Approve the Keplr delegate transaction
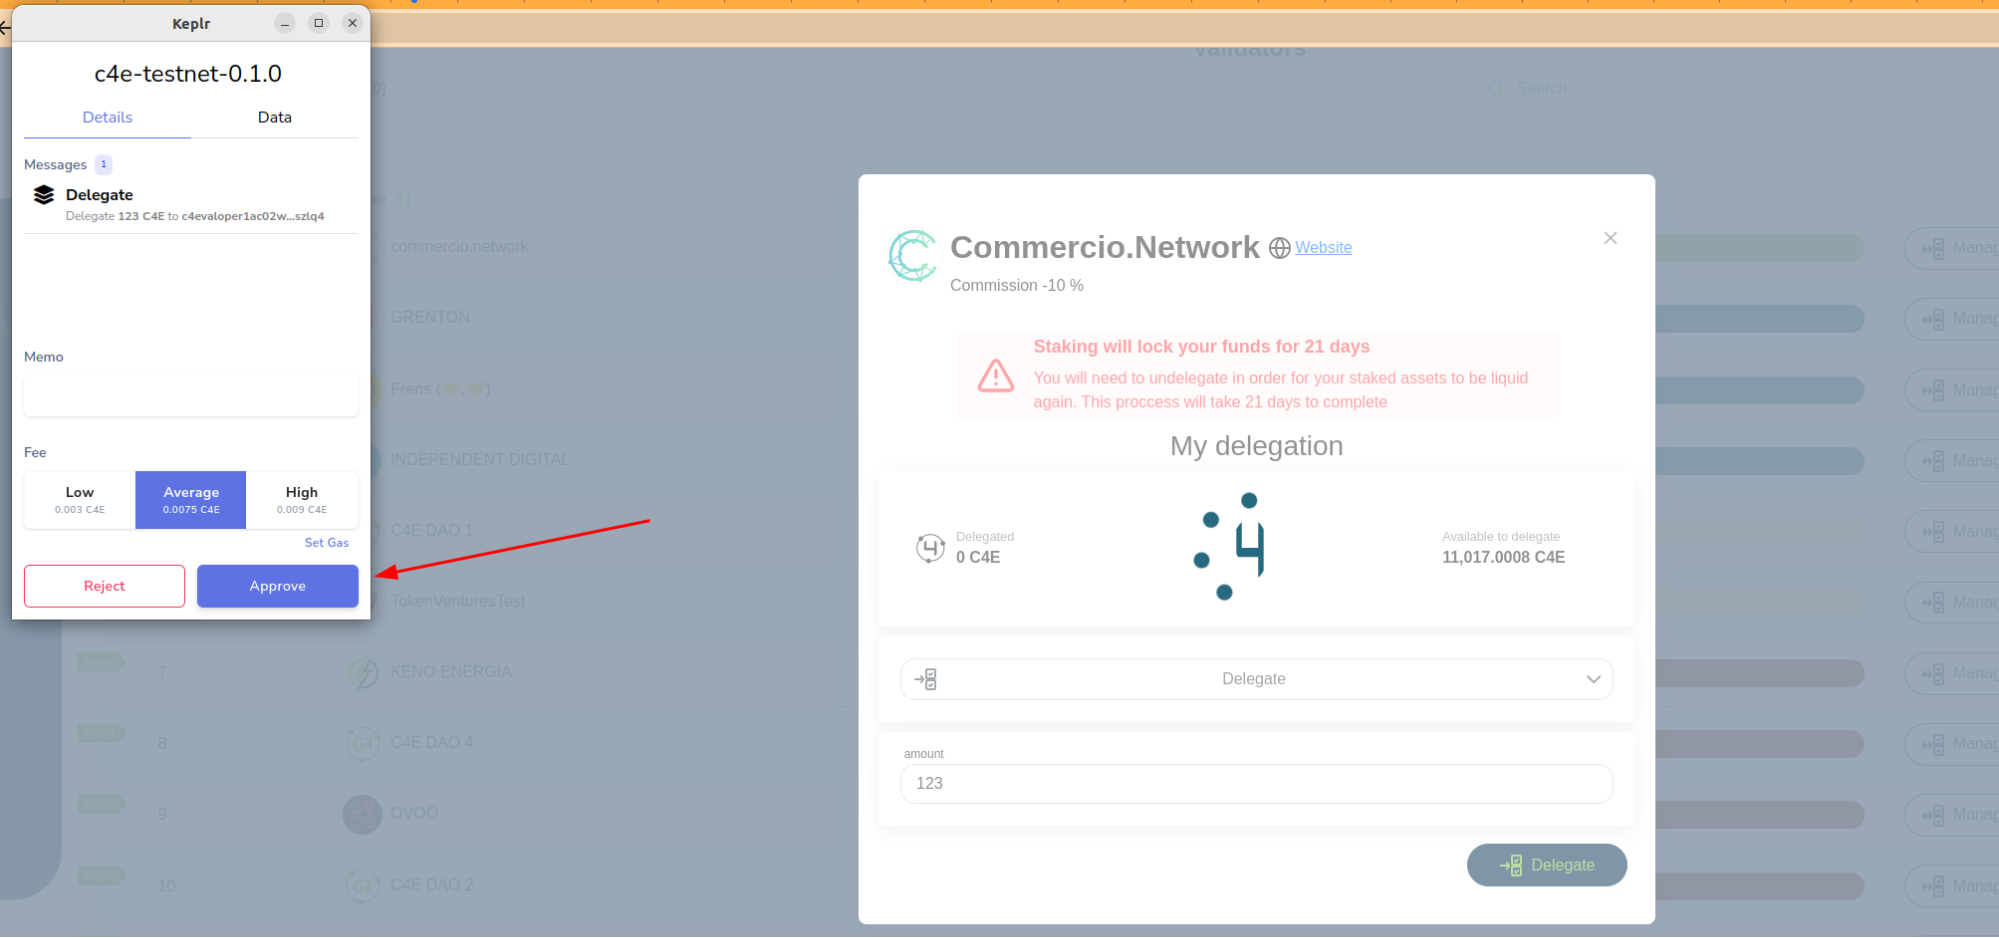1999x938 pixels. click(x=277, y=586)
